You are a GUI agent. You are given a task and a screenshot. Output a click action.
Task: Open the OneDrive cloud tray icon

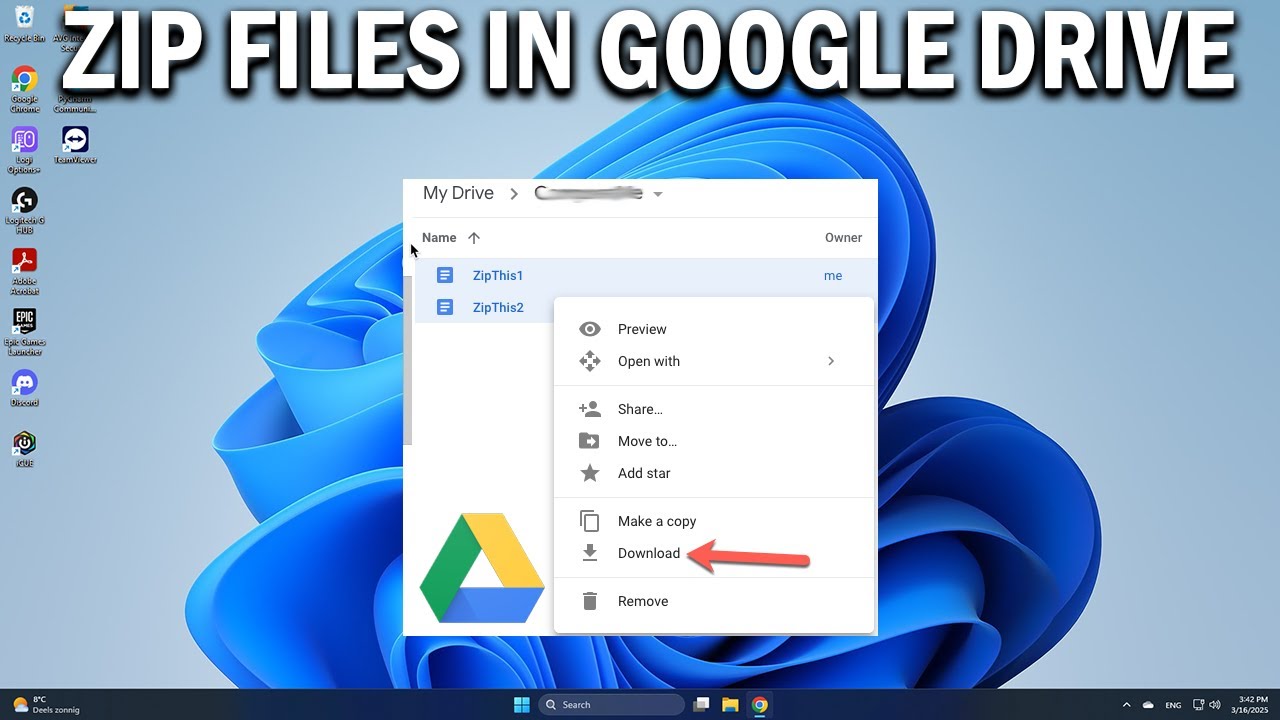pos(1149,705)
